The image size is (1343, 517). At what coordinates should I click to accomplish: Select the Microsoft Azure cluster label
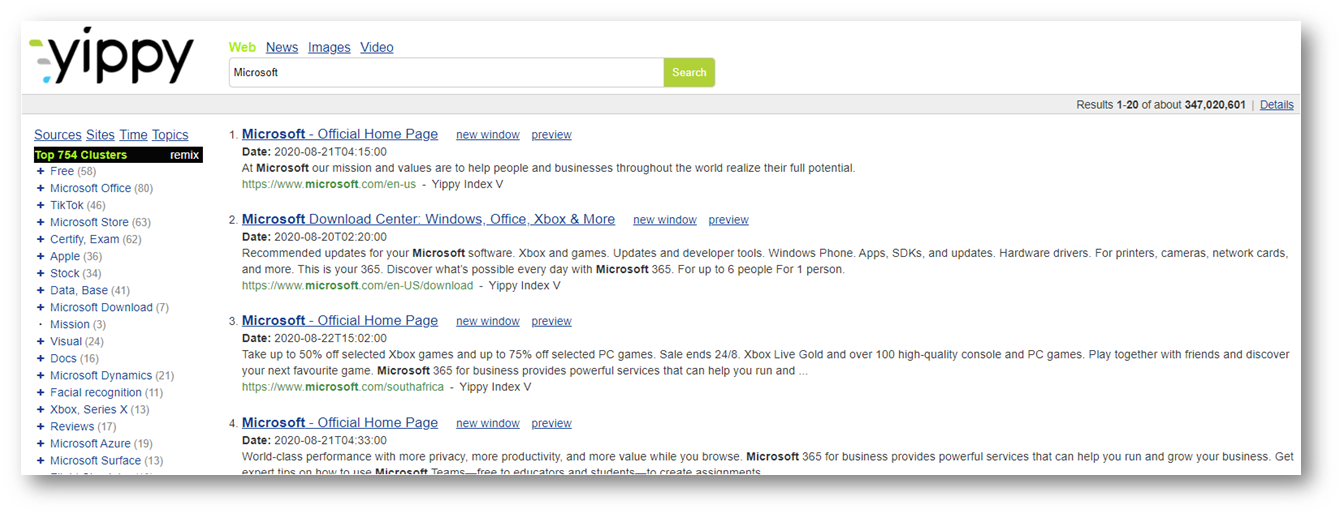tap(90, 443)
